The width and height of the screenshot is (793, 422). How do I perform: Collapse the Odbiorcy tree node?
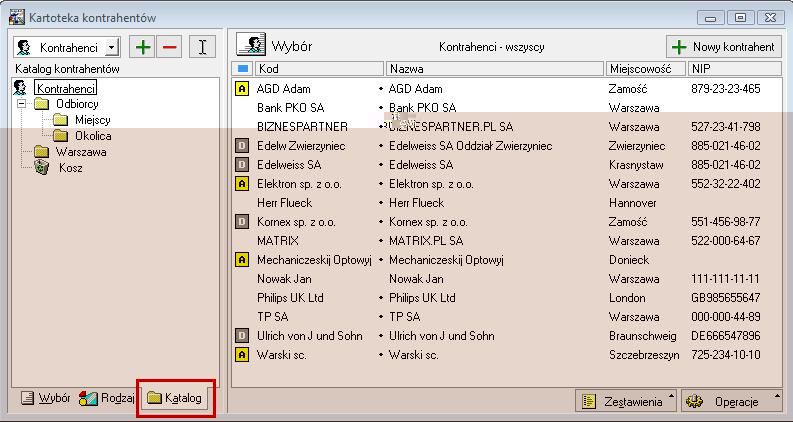pos(21,104)
